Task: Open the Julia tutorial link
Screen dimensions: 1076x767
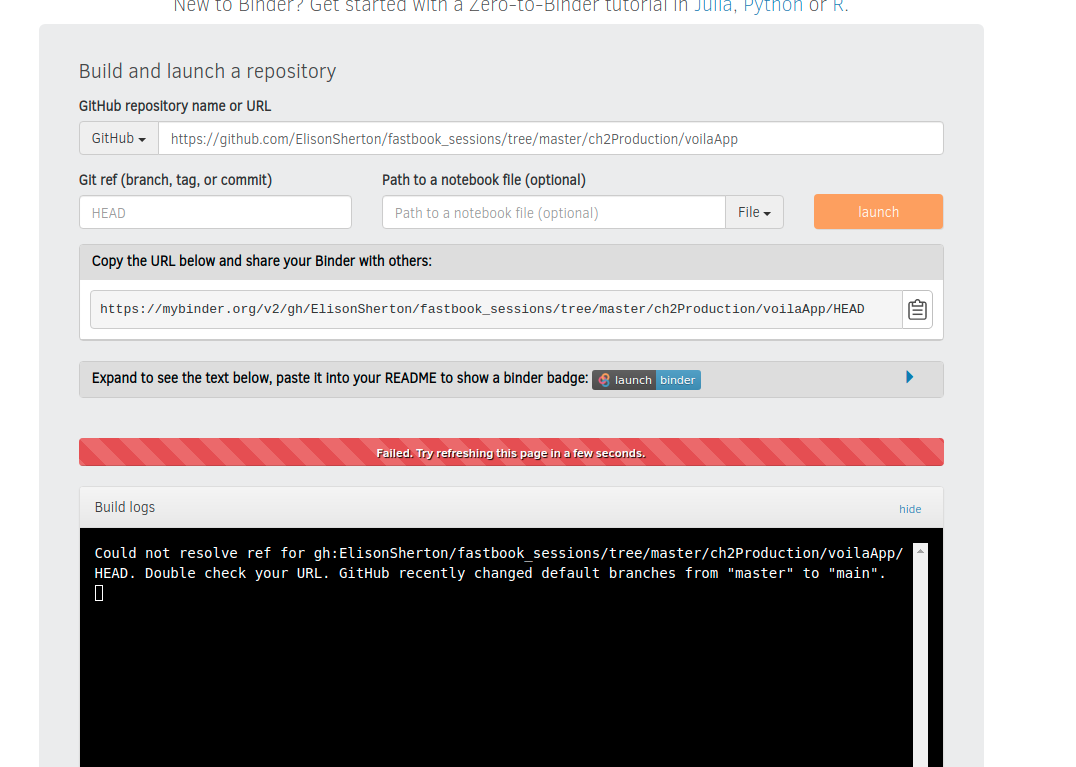Action: tap(713, 6)
